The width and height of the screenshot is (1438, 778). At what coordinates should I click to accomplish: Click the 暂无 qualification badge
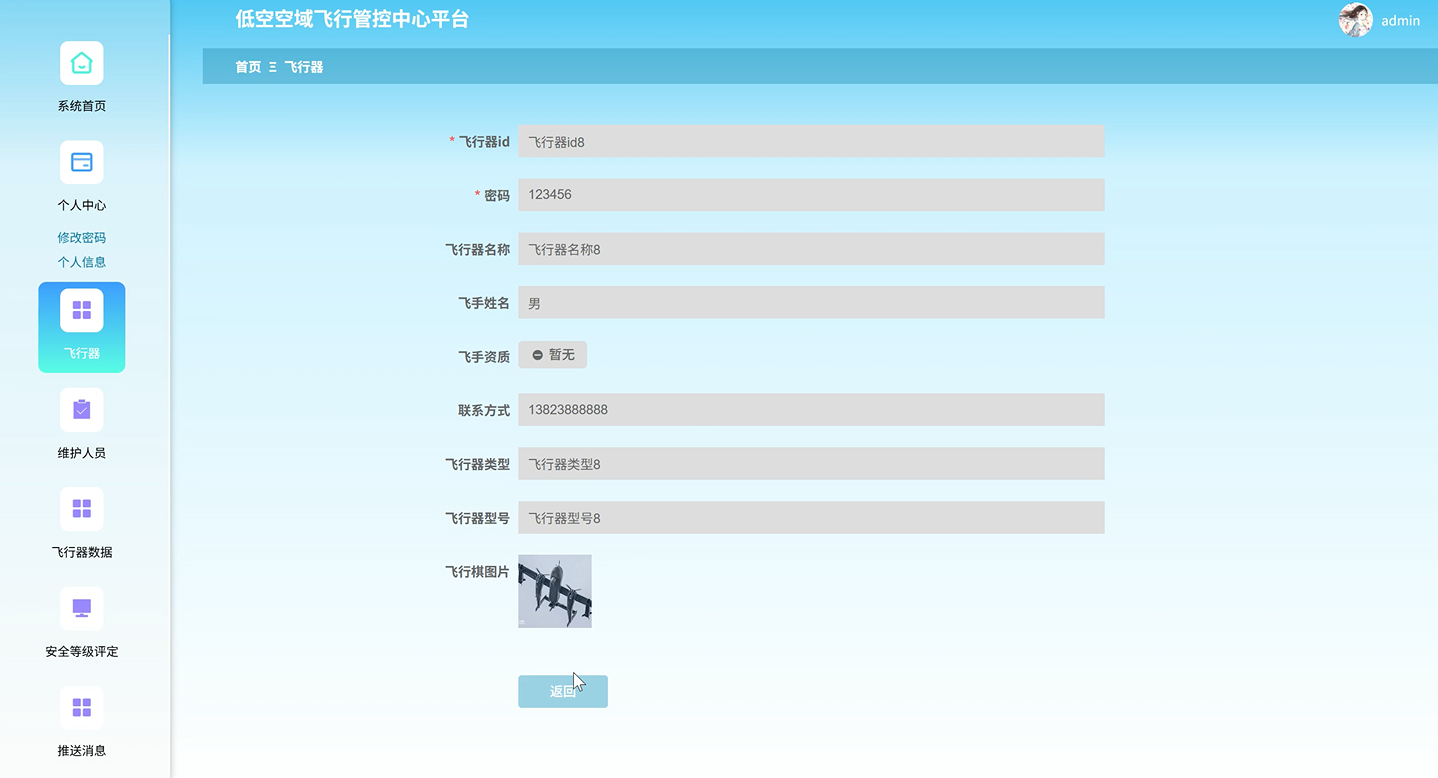(552, 354)
